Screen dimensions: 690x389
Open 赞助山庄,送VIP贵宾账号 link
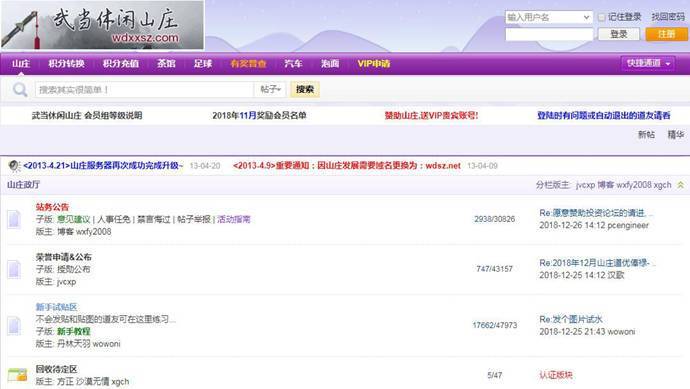tap(431, 116)
